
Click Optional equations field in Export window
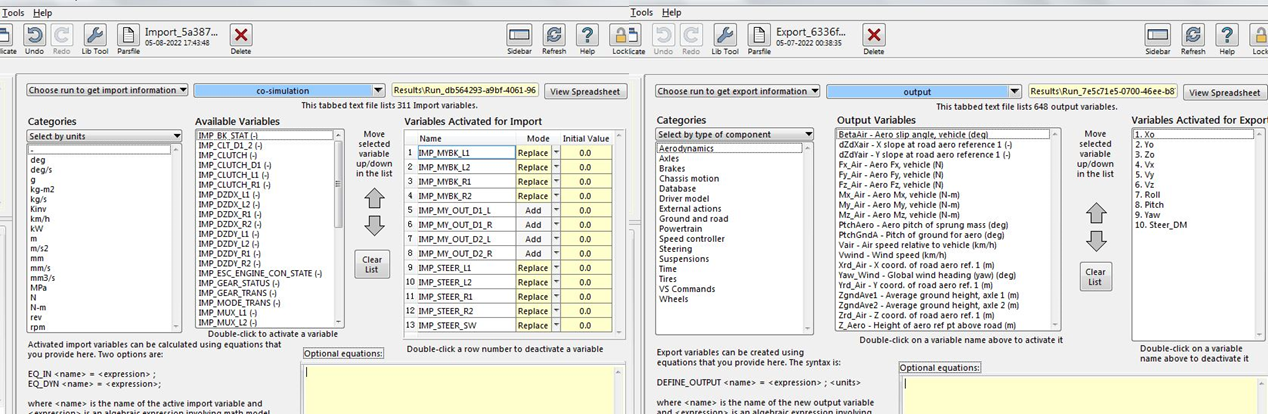[1080, 395]
